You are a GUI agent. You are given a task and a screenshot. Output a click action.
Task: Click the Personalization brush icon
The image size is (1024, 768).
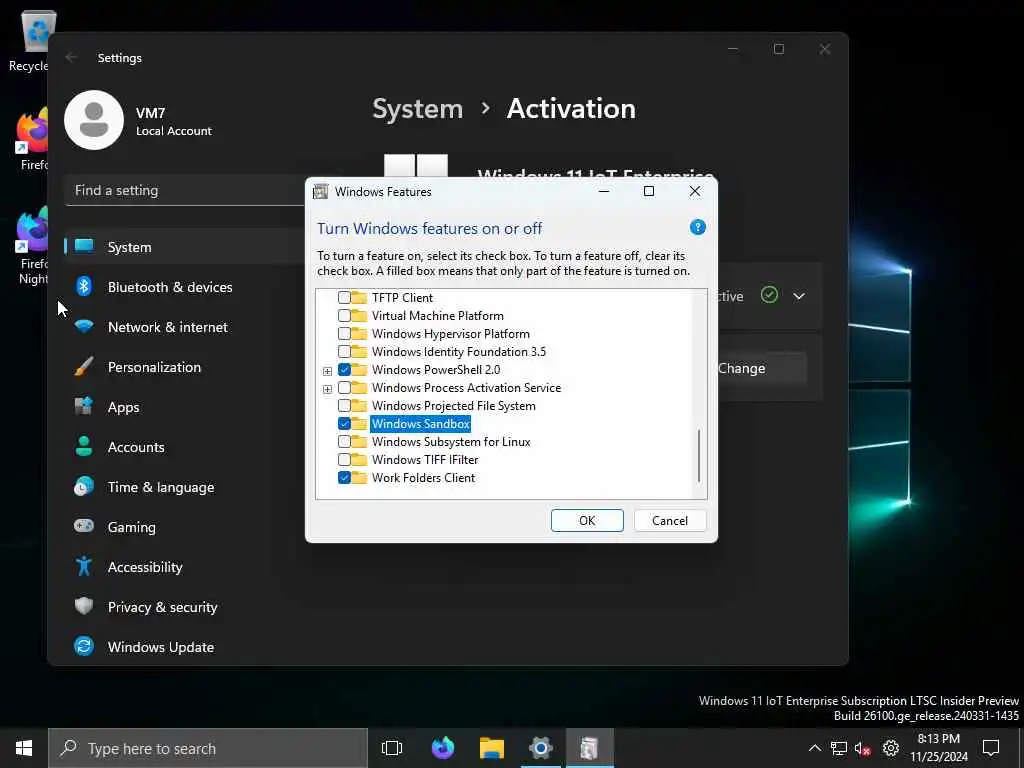(84, 366)
